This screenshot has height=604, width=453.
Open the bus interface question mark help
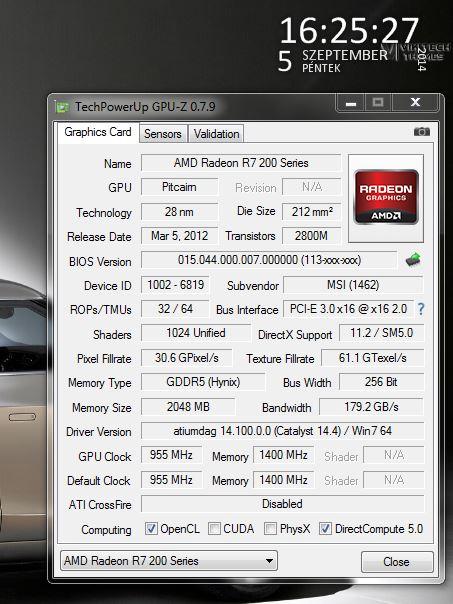click(x=421, y=309)
